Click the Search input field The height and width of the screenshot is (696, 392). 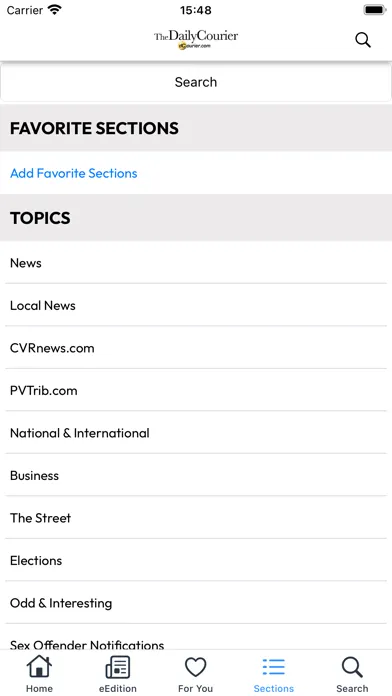coord(196,82)
